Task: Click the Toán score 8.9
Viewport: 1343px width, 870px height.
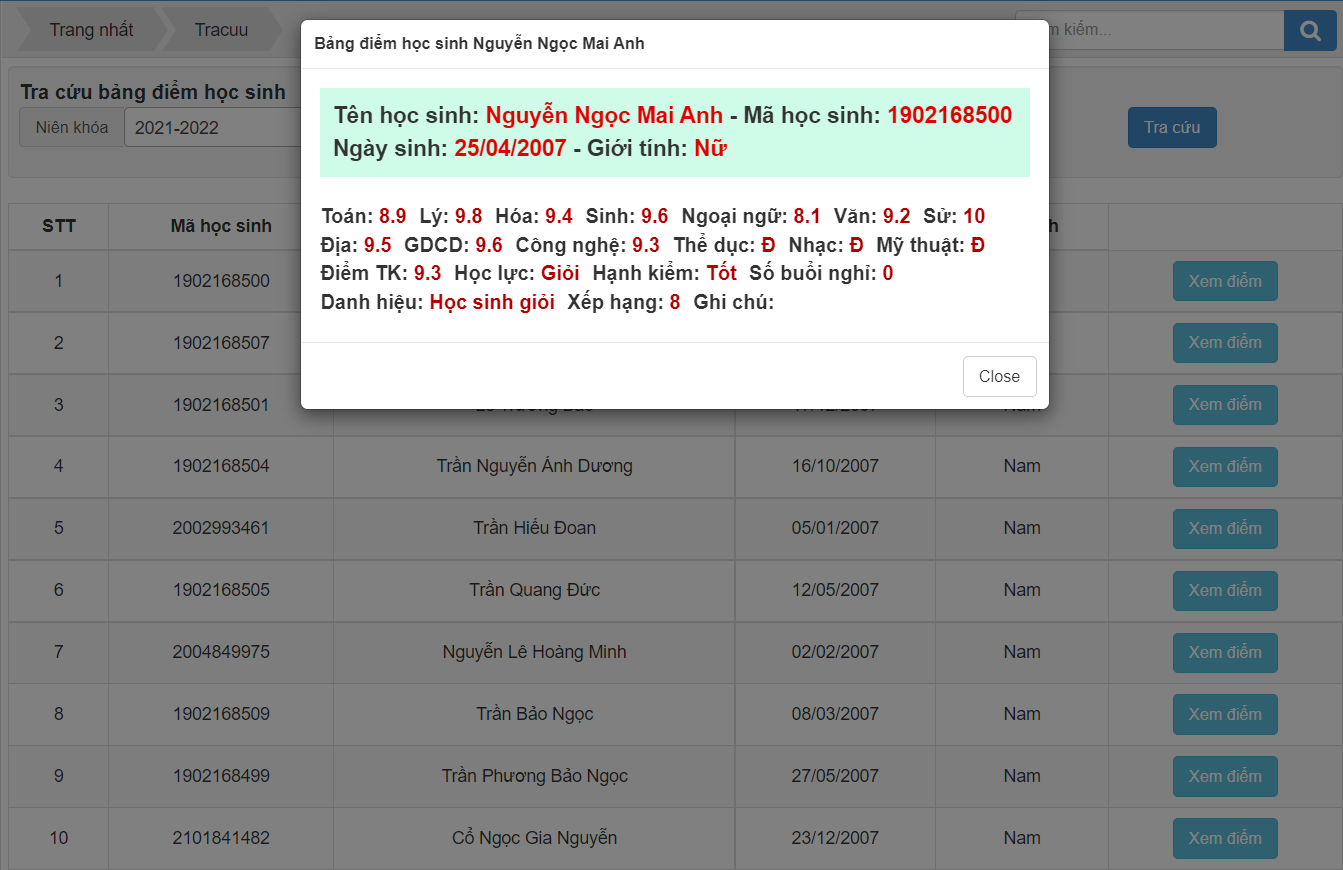Action: point(393,216)
